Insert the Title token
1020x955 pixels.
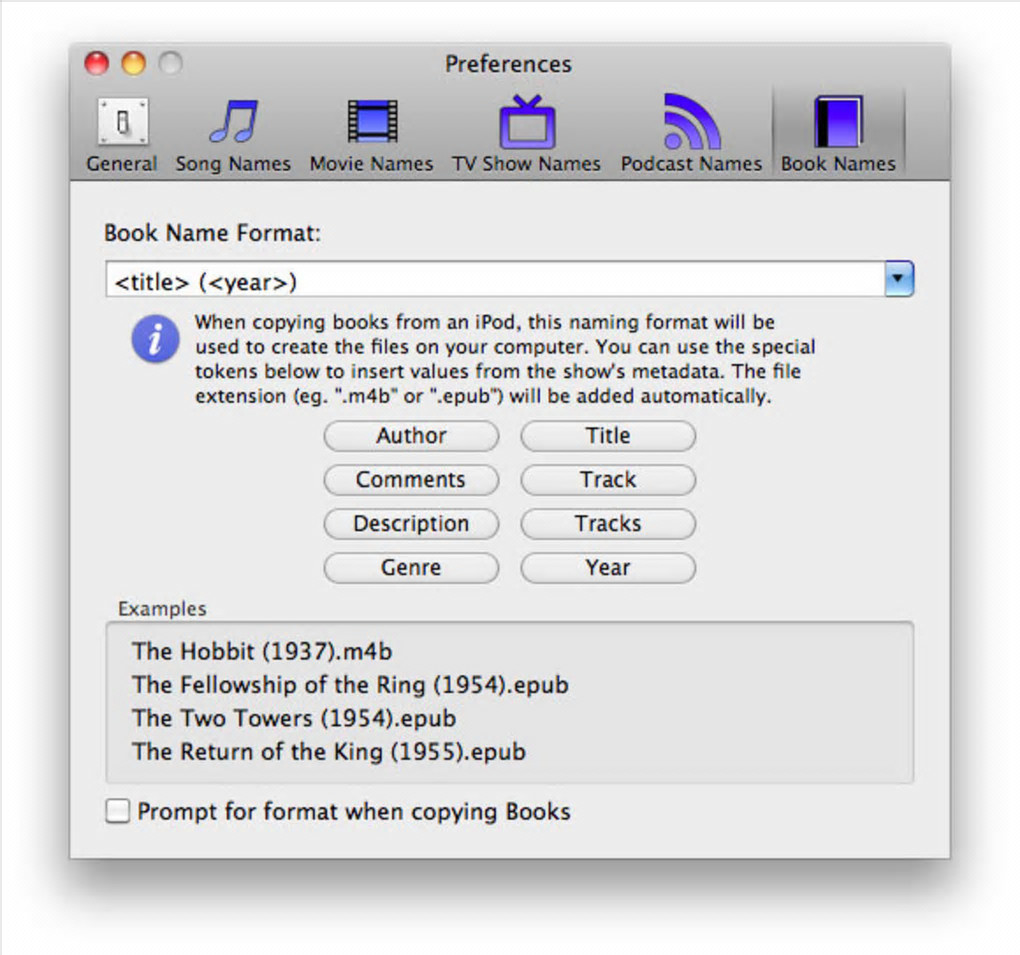point(608,436)
